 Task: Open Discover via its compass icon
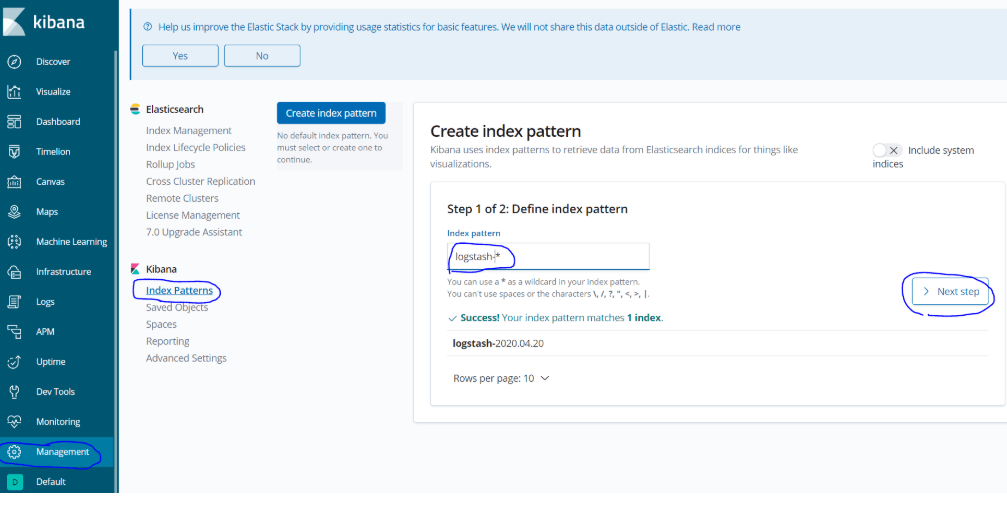coord(14,62)
